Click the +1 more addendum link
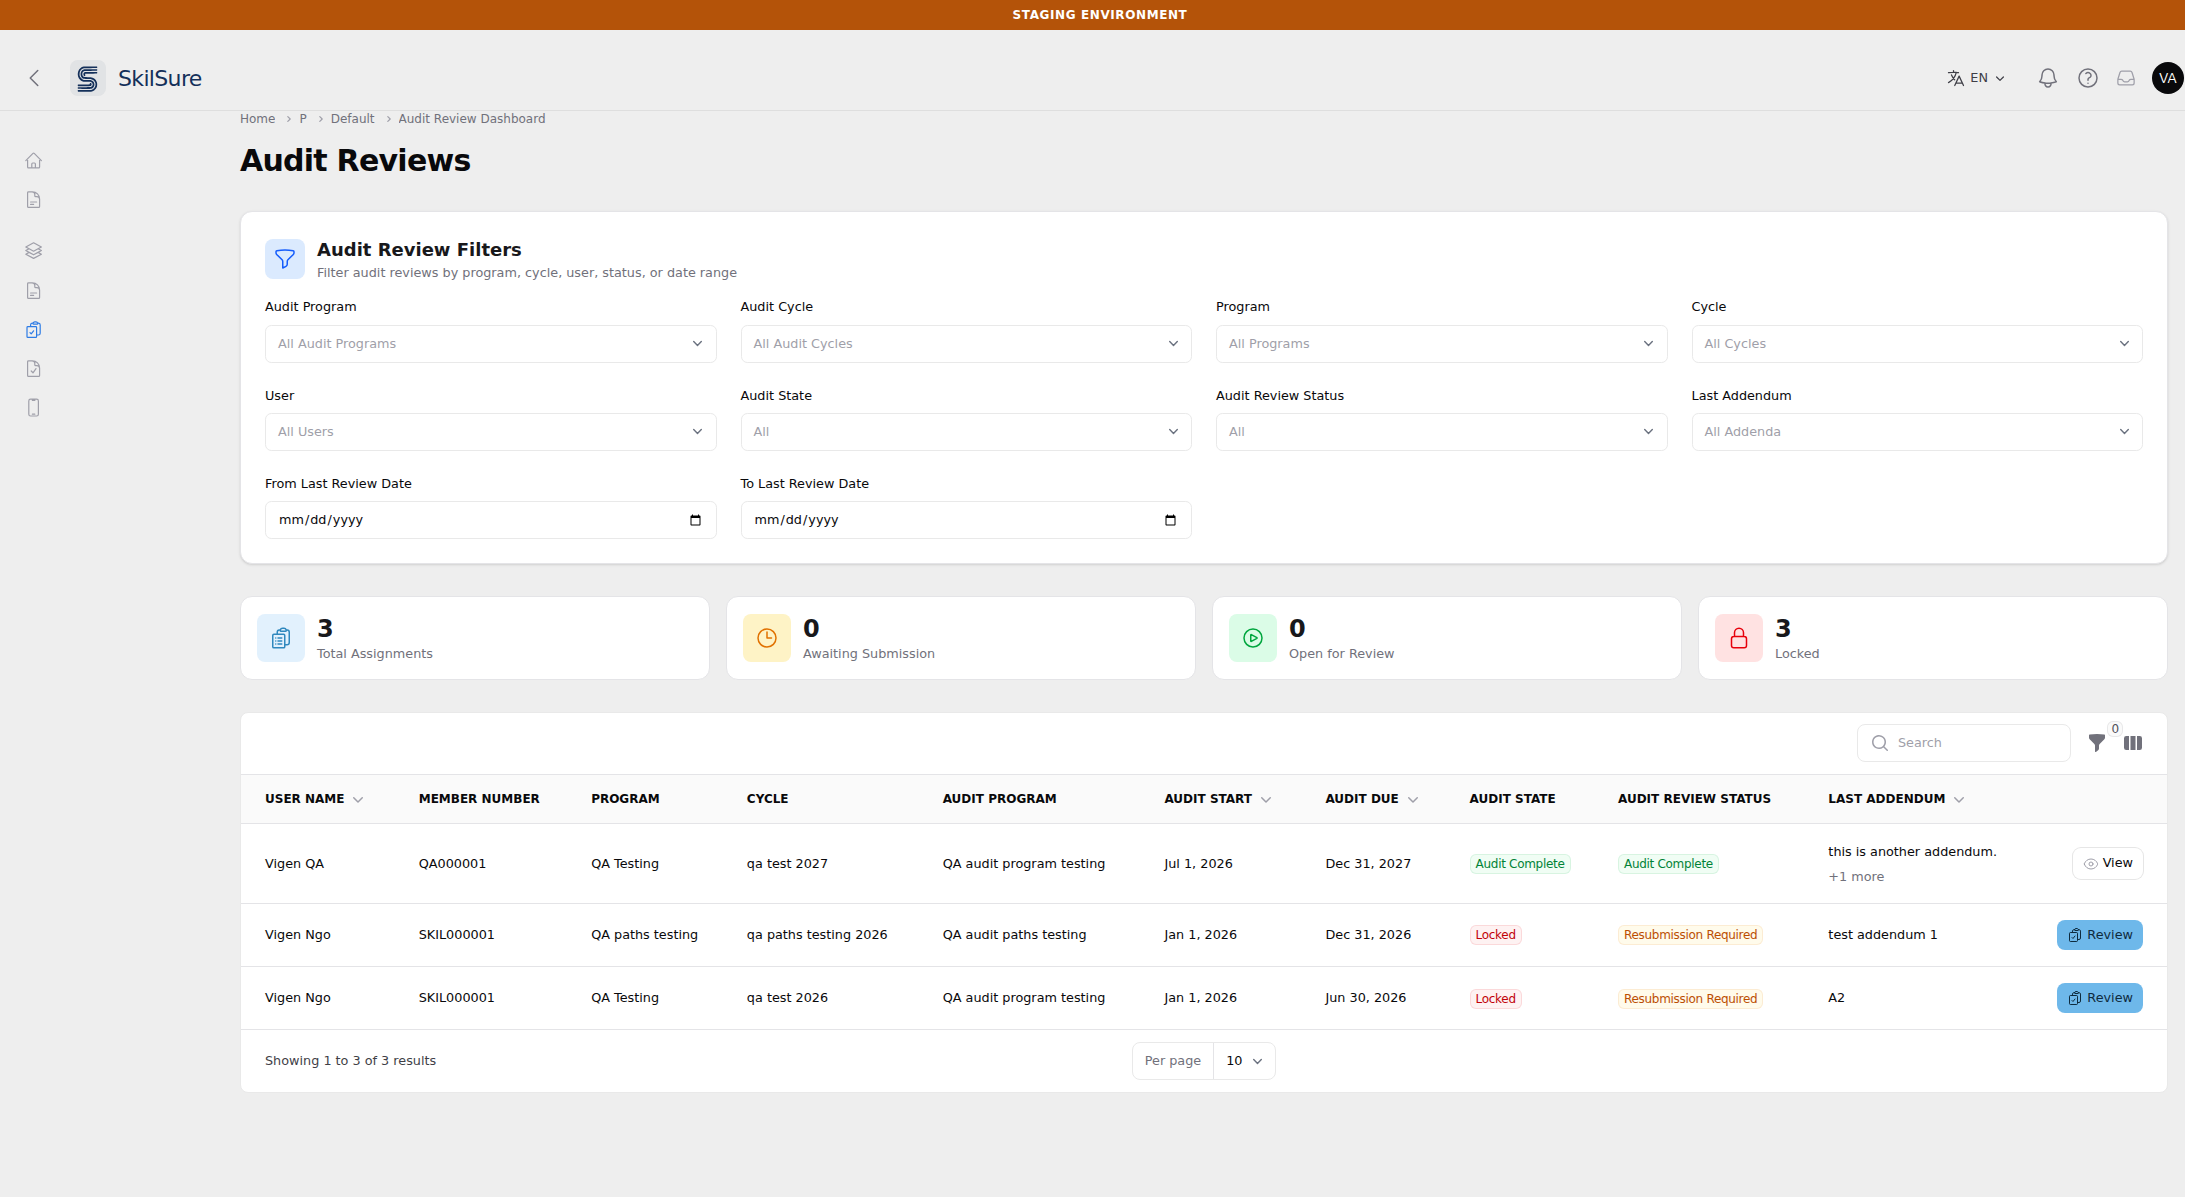 (1856, 877)
